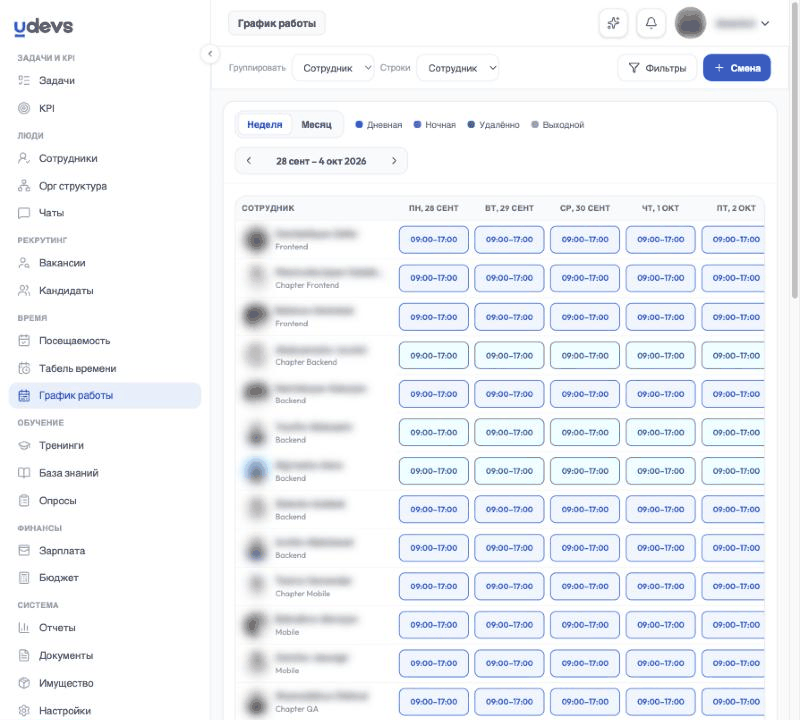Click the user avatar in the header
This screenshot has height=720, width=800.
coord(690,23)
